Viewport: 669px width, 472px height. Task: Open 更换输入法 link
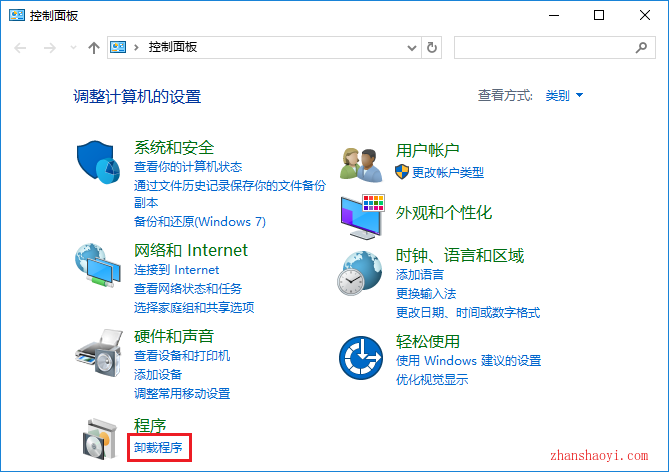426,293
